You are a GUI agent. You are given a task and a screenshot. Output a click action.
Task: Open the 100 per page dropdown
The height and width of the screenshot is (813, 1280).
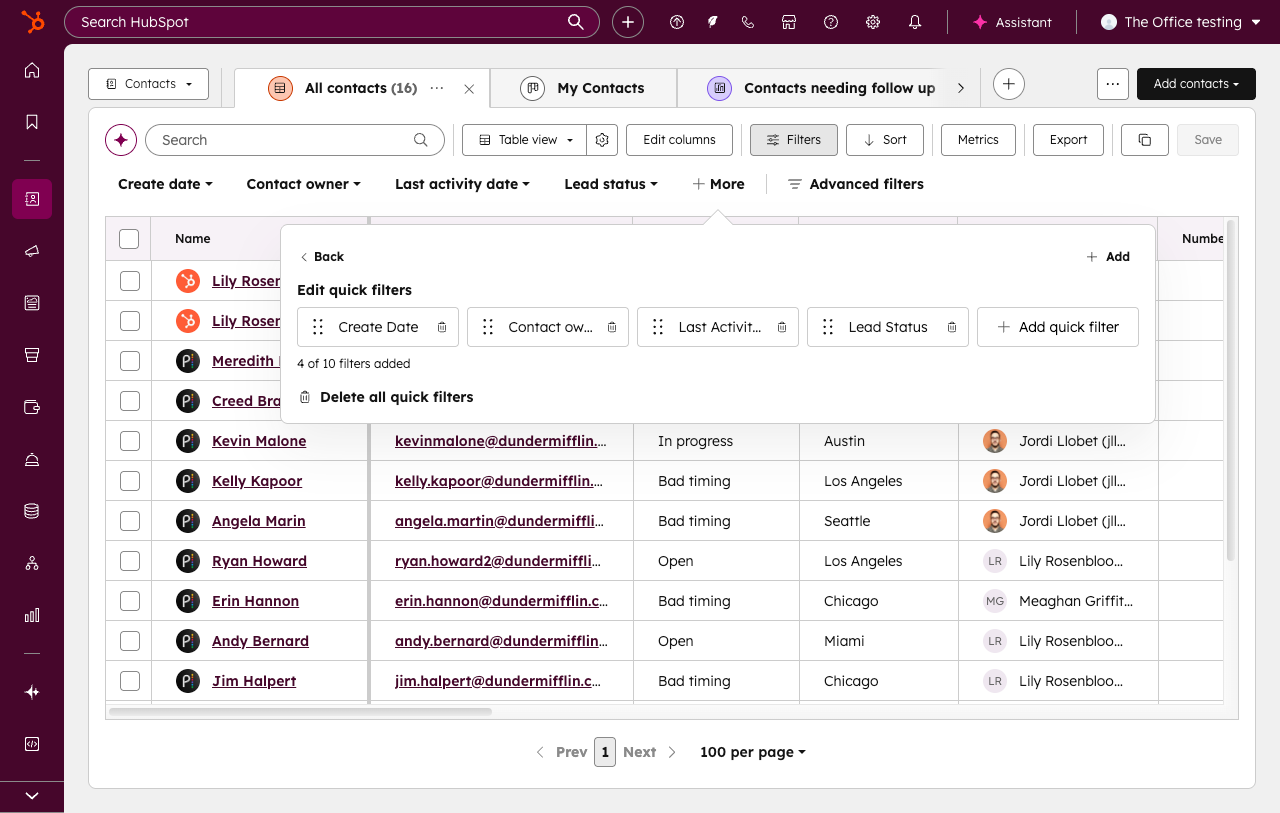[752, 751]
